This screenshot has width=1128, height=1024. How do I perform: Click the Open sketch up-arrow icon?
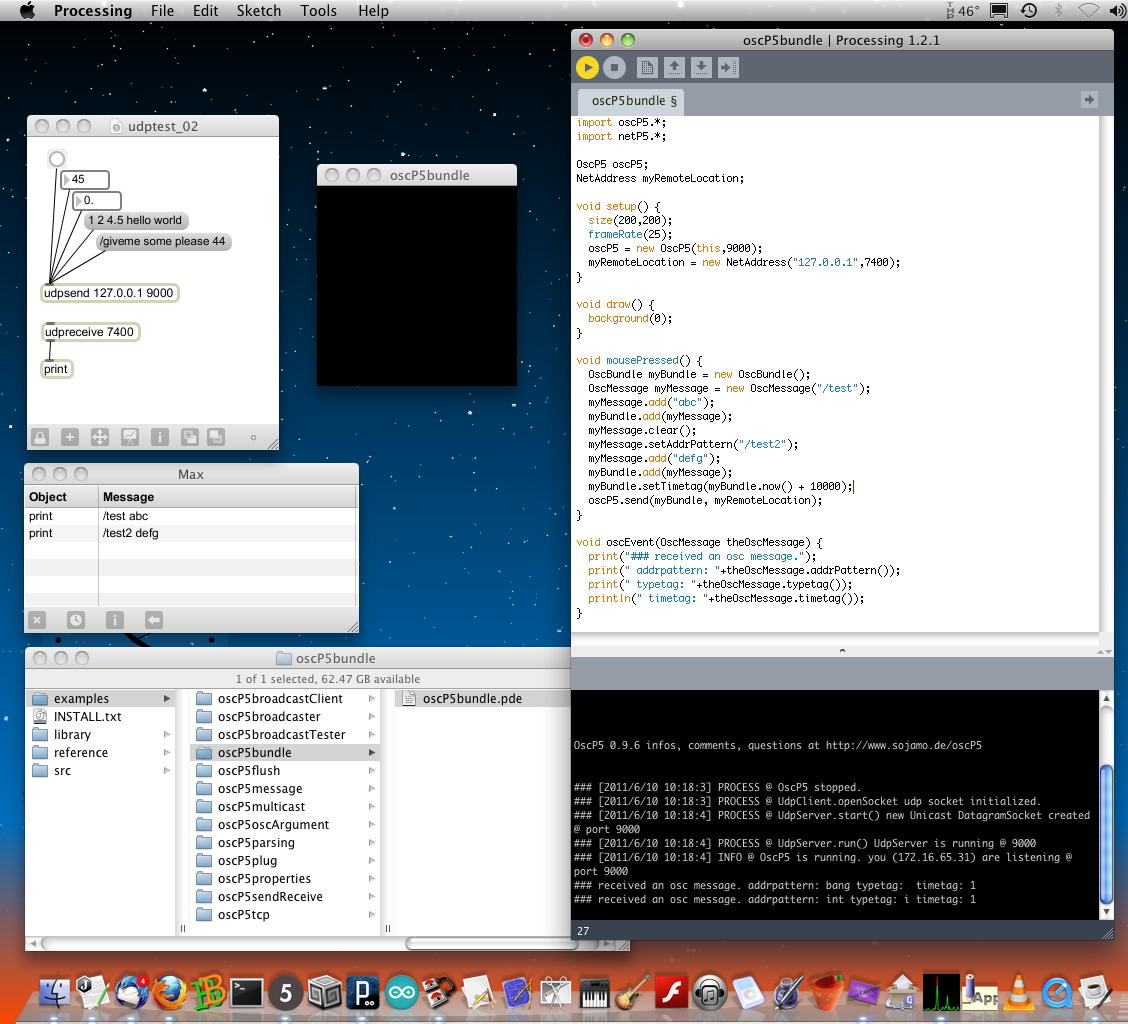point(674,67)
